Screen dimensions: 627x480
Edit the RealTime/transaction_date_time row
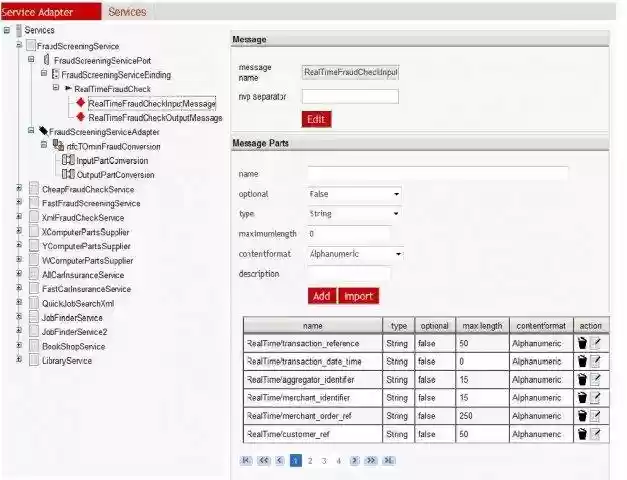tap(595, 361)
